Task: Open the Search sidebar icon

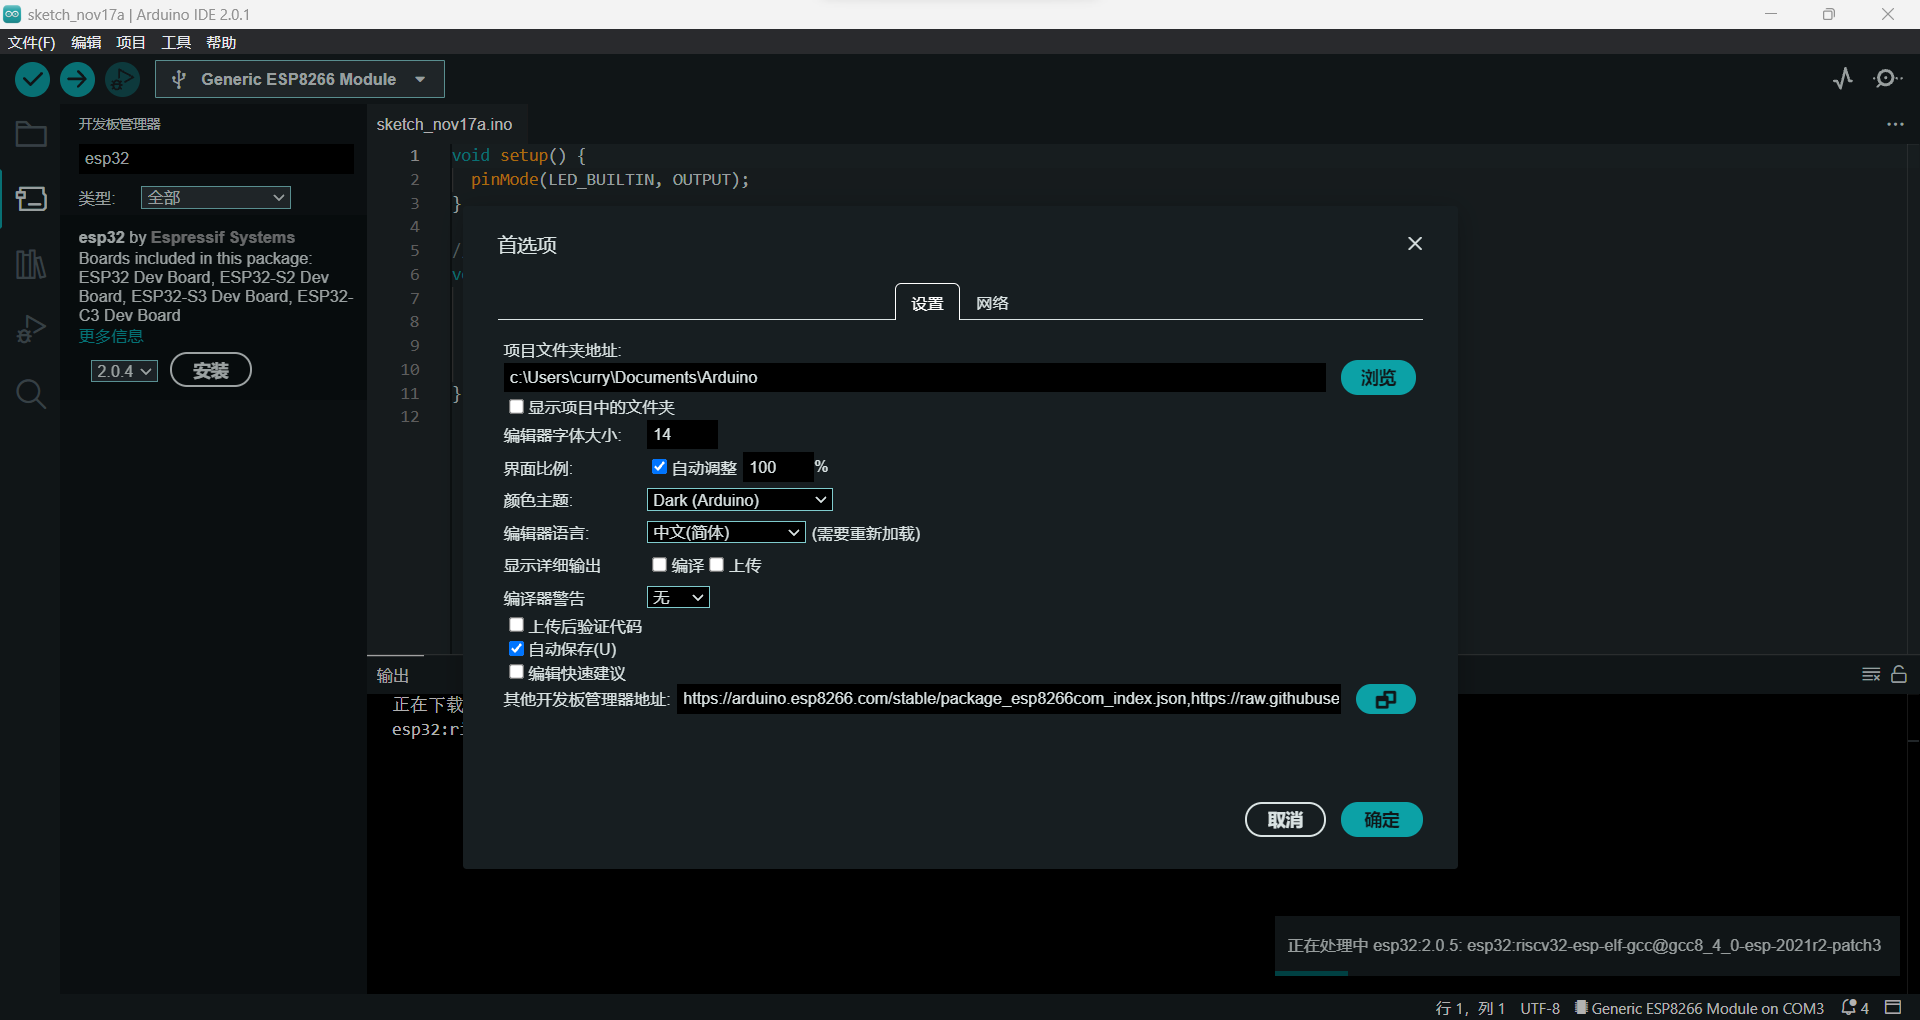Action: click(31, 394)
